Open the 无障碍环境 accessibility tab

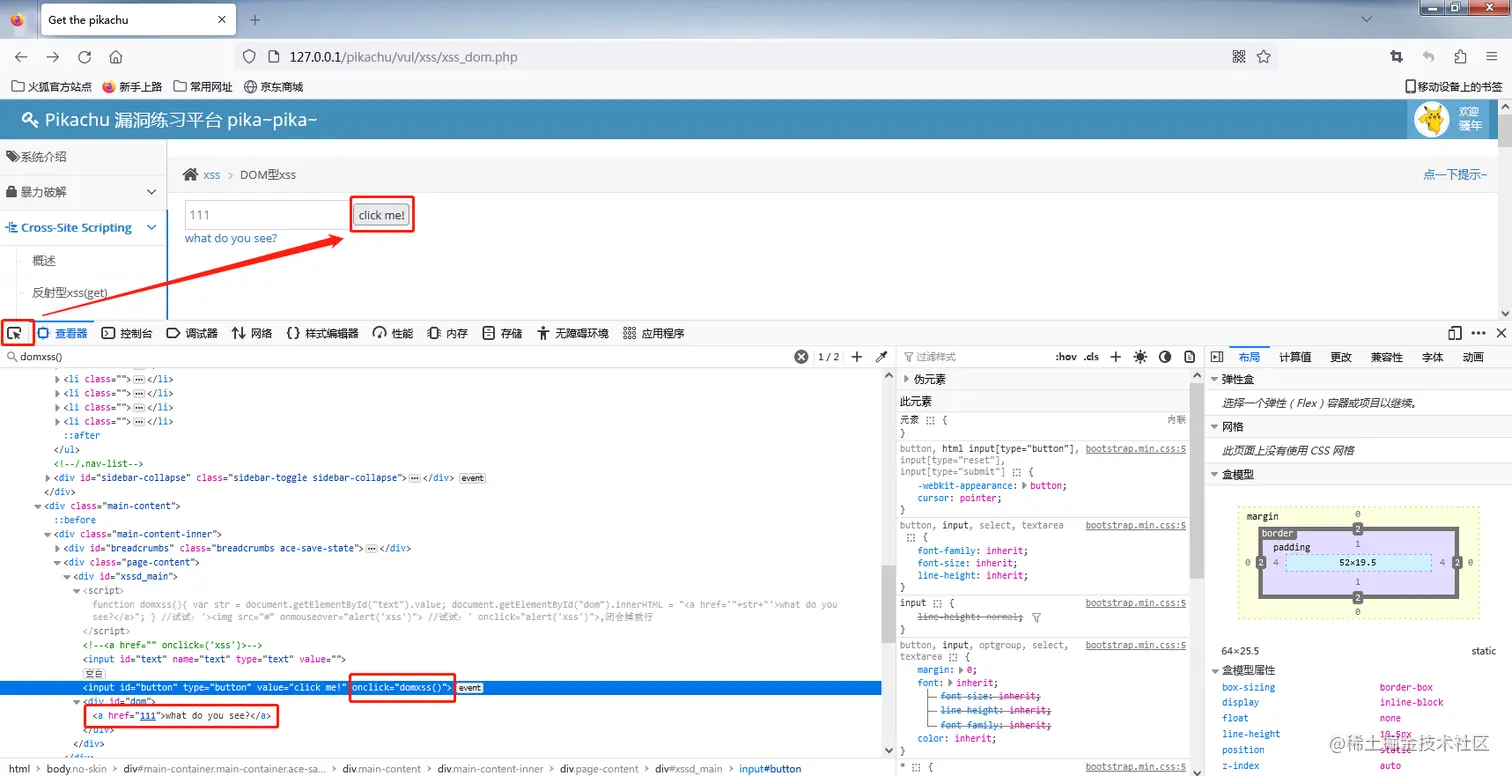572,333
